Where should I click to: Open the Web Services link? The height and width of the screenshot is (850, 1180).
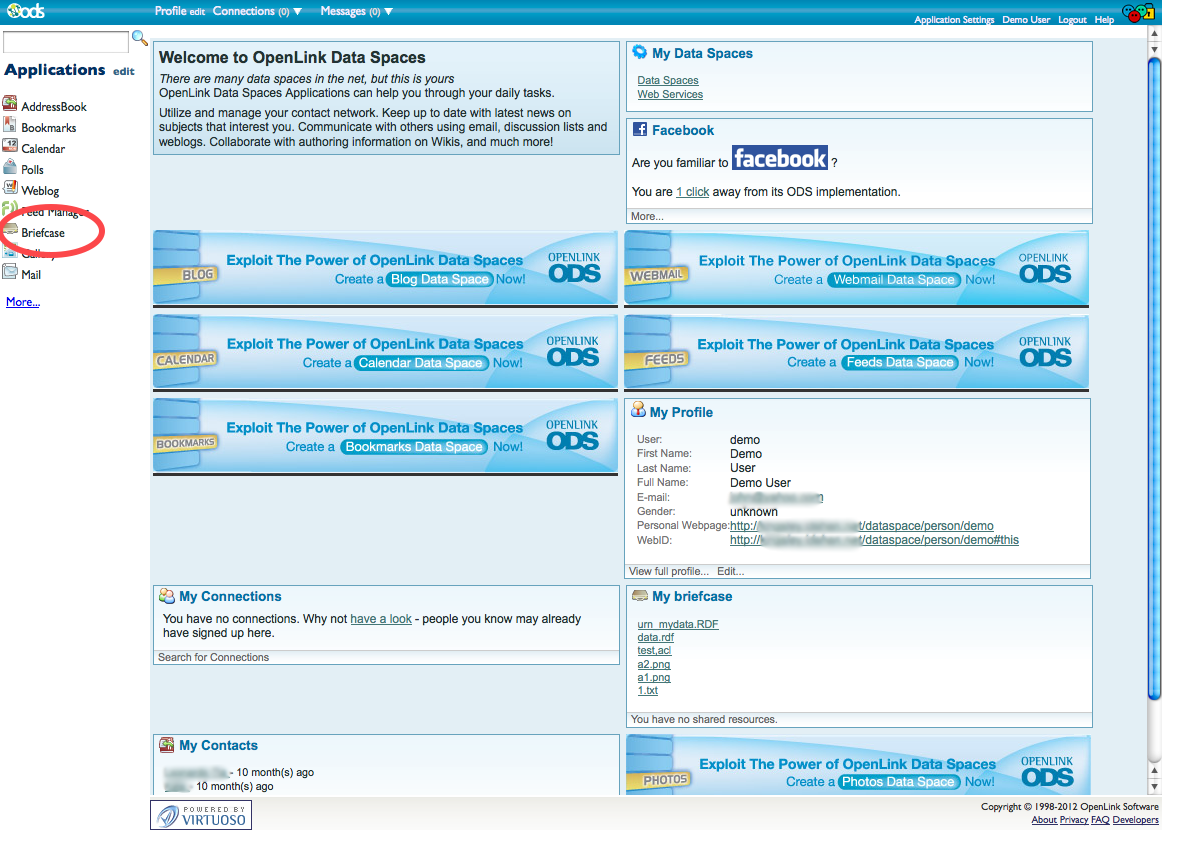click(670, 95)
